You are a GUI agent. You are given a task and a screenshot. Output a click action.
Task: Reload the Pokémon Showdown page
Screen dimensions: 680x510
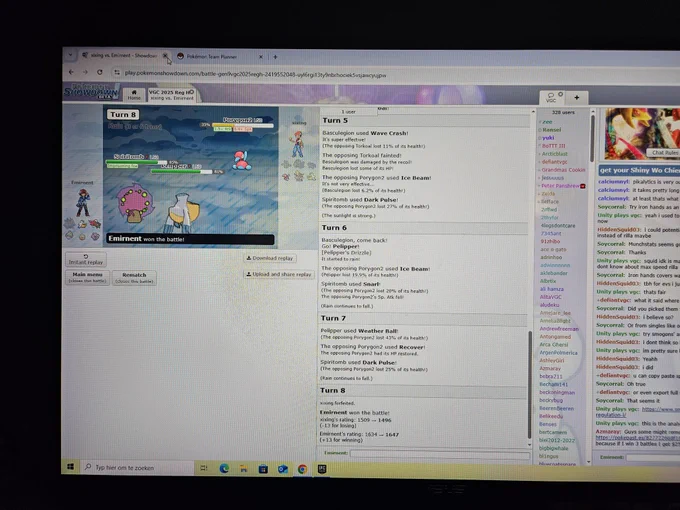pos(100,72)
